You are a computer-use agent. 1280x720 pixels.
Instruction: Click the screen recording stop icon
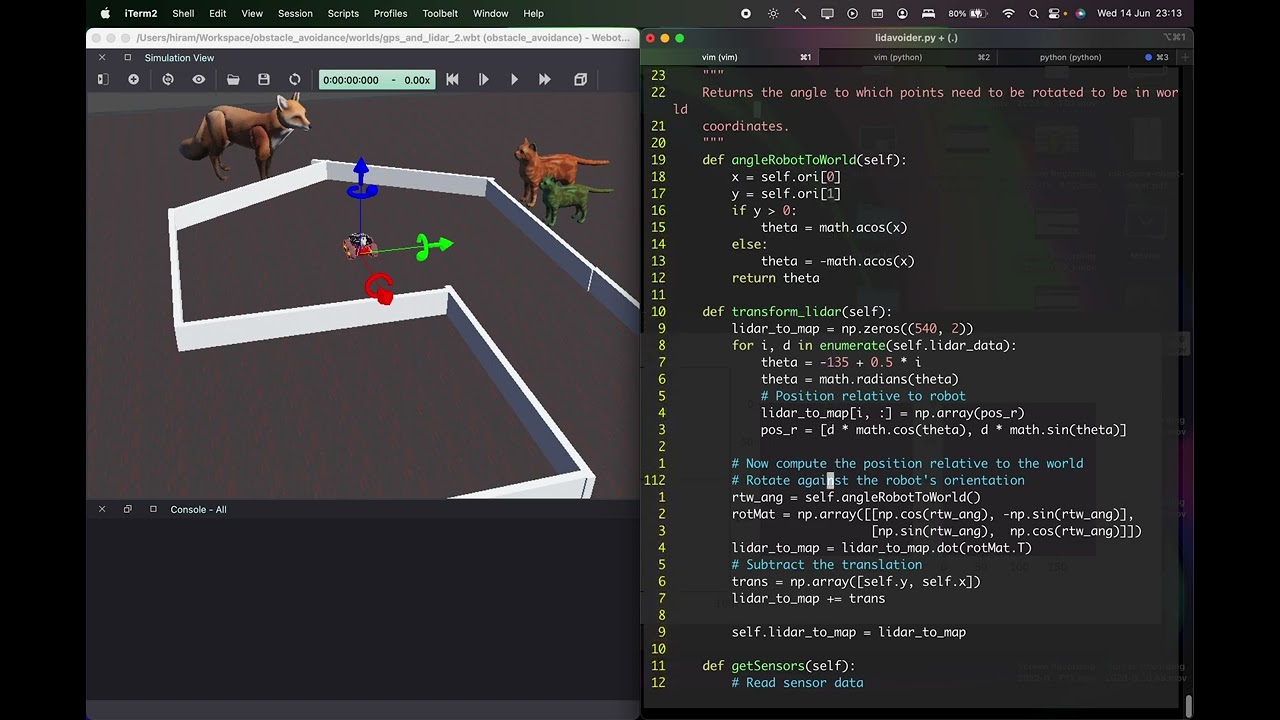[746, 13]
